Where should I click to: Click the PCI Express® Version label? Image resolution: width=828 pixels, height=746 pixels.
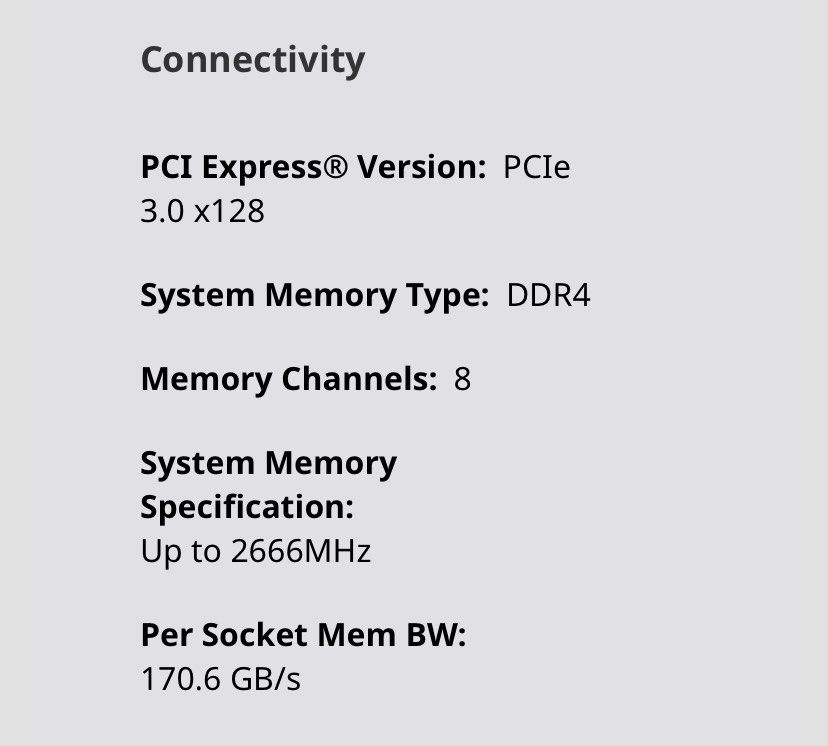tap(313, 167)
